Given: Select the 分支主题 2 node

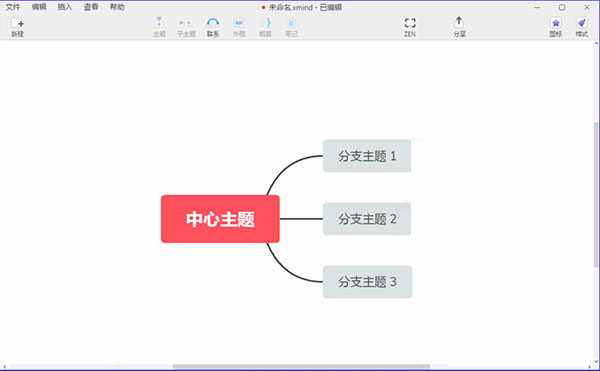Looking at the screenshot, I should click(367, 219).
